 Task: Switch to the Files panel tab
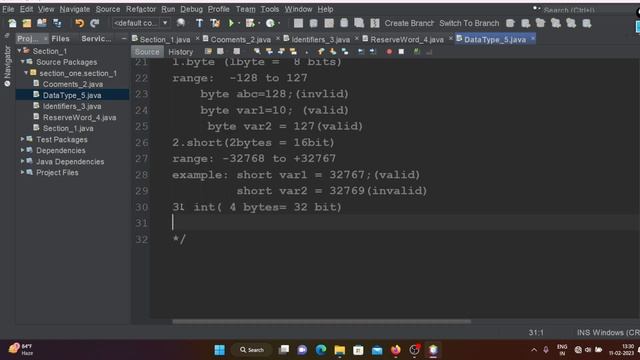tap(60, 38)
